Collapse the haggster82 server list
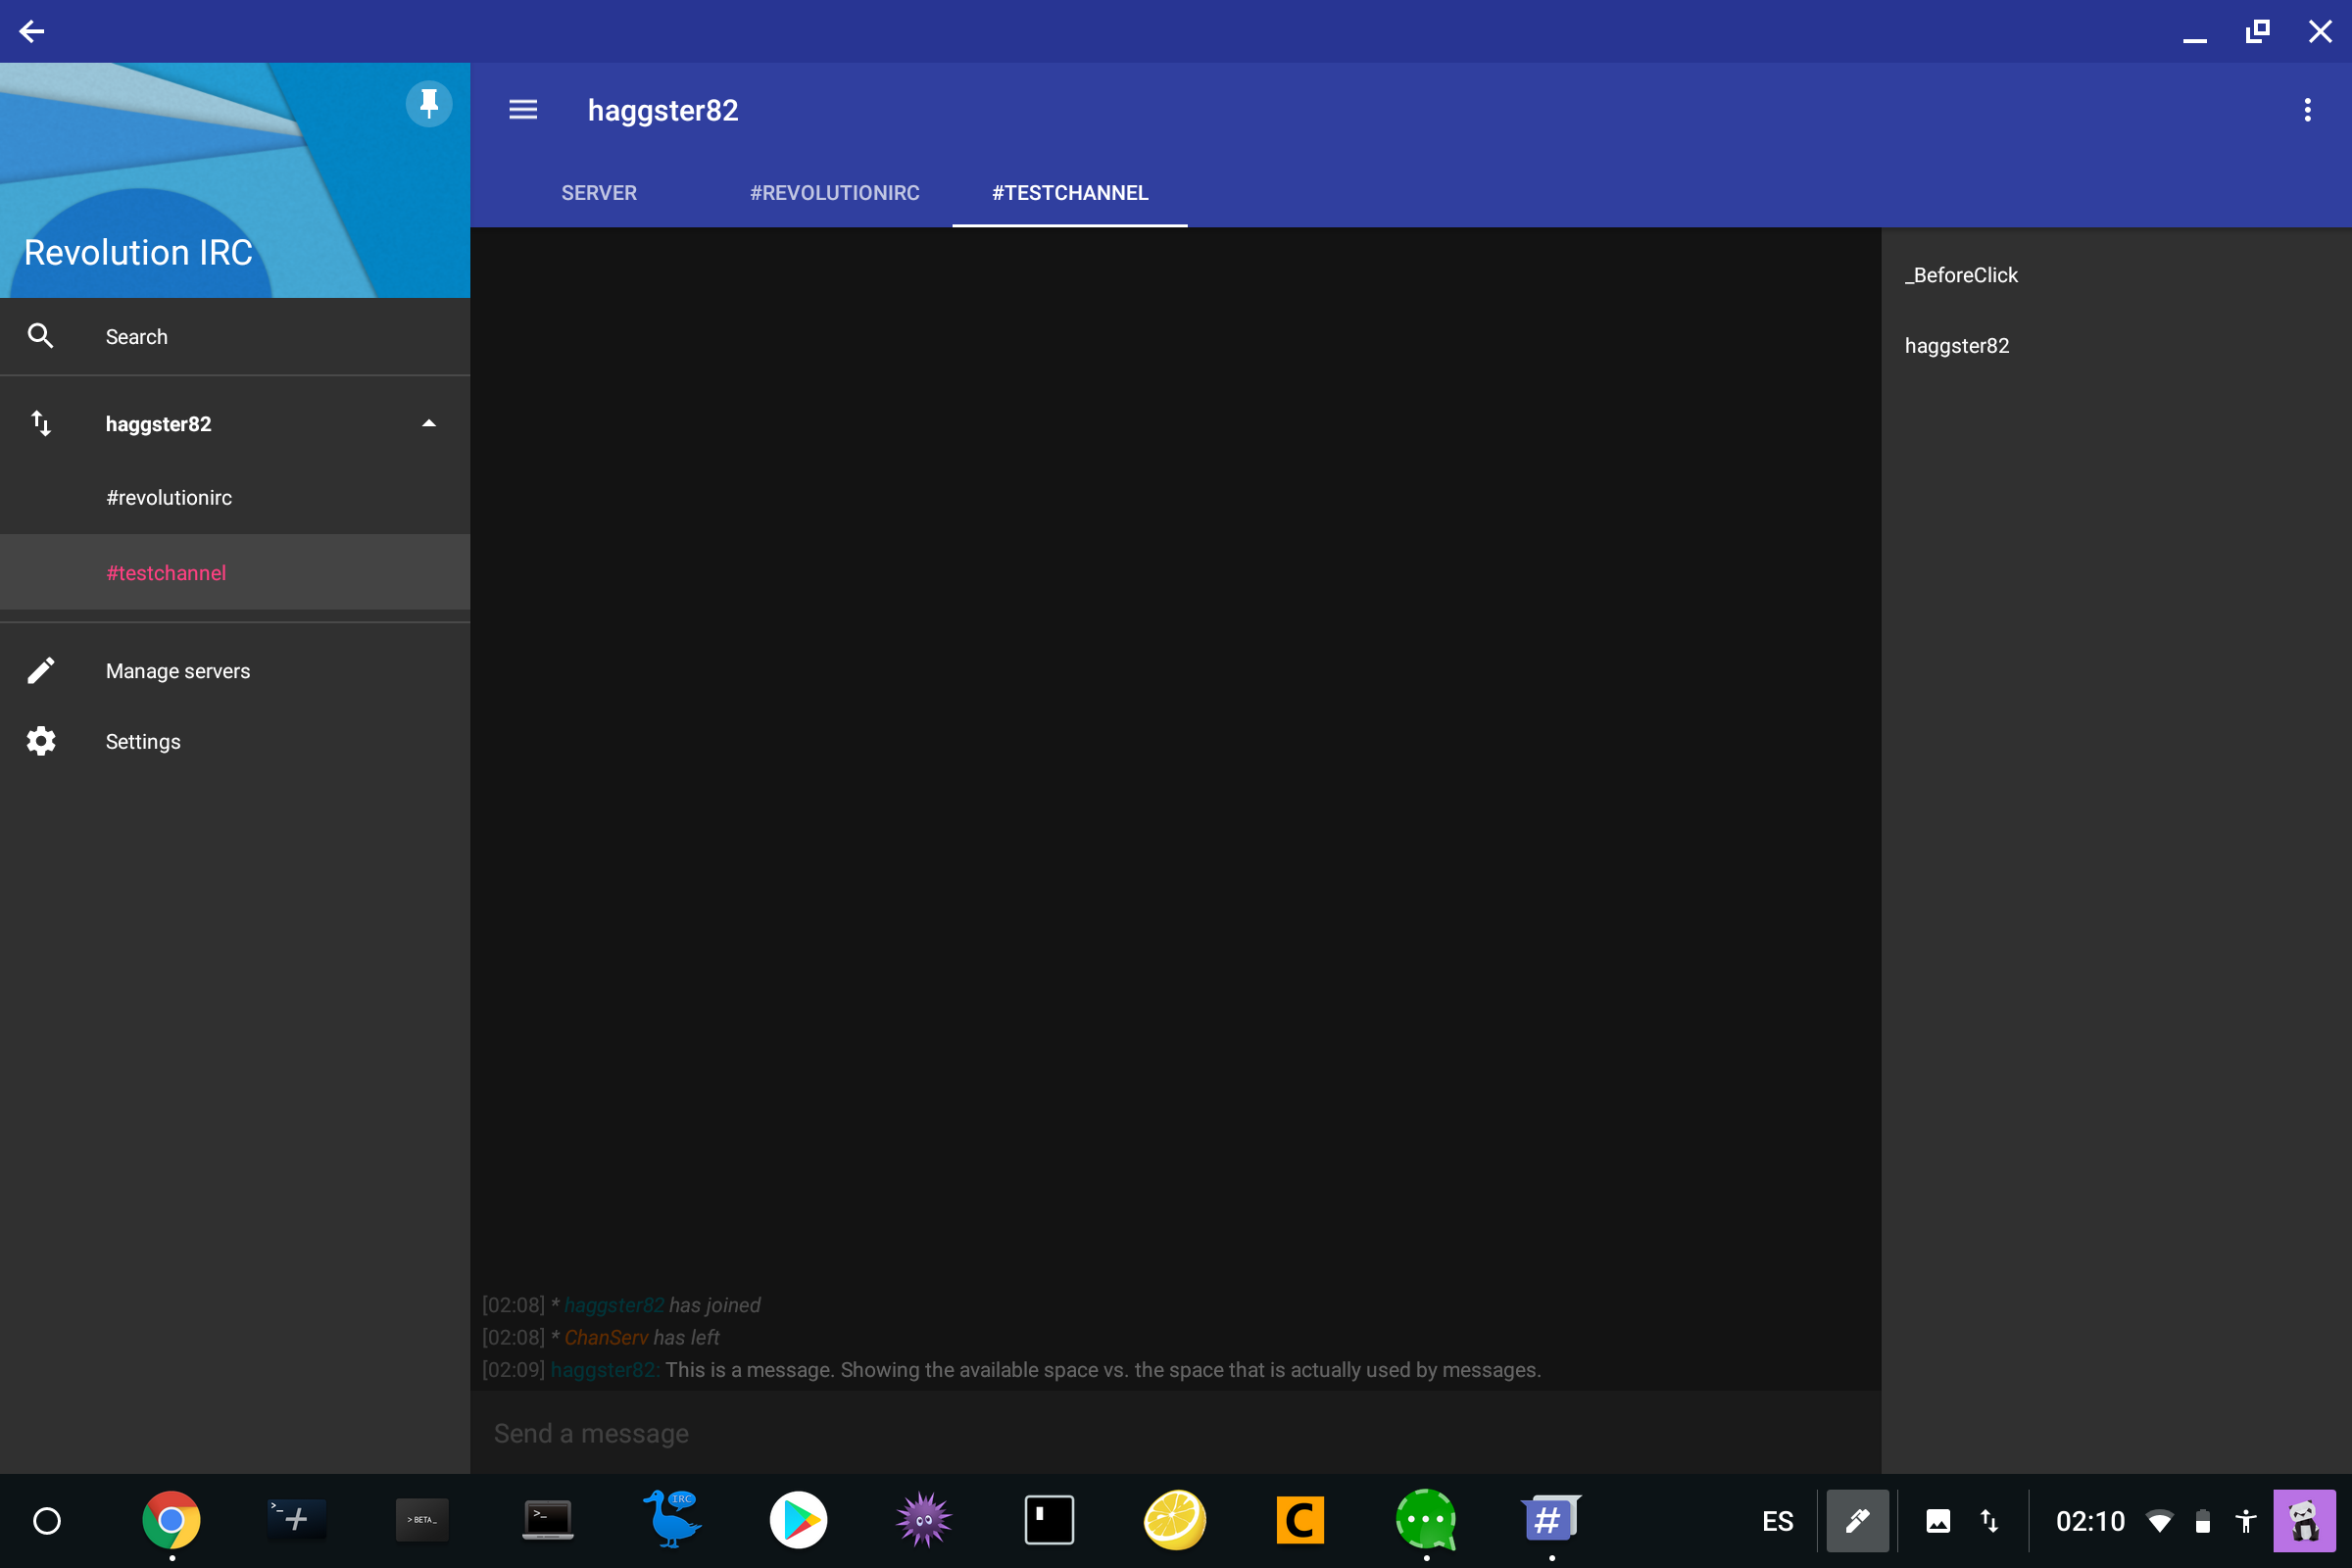 (429, 423)
